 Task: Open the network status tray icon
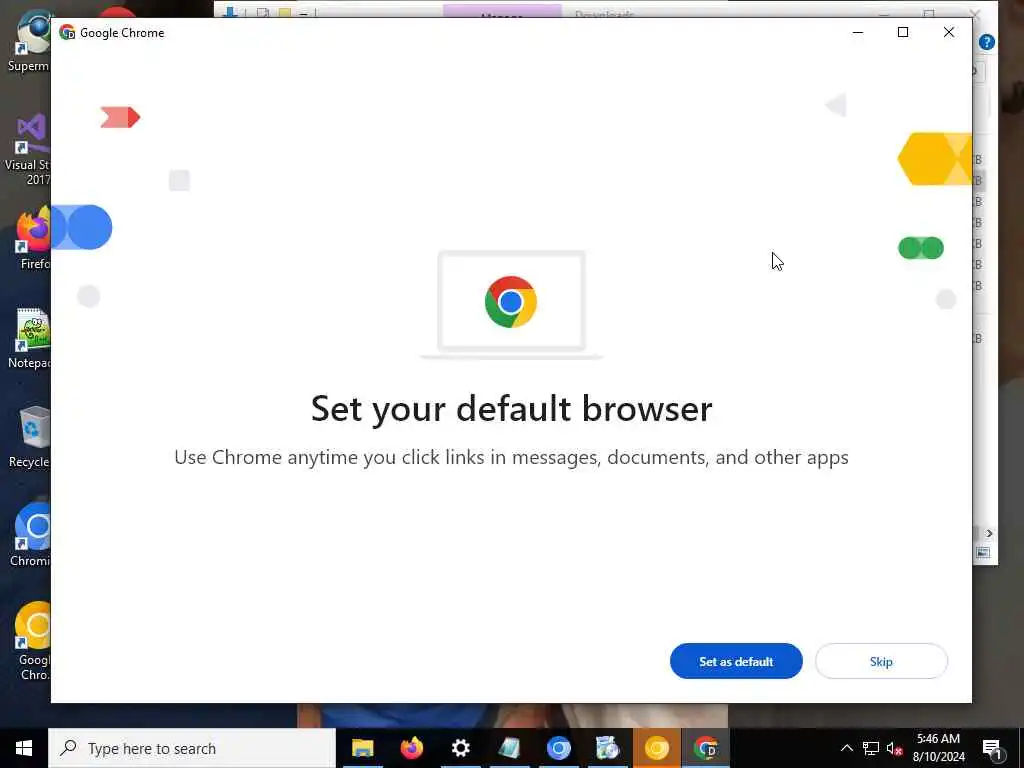tap(871, 748)
